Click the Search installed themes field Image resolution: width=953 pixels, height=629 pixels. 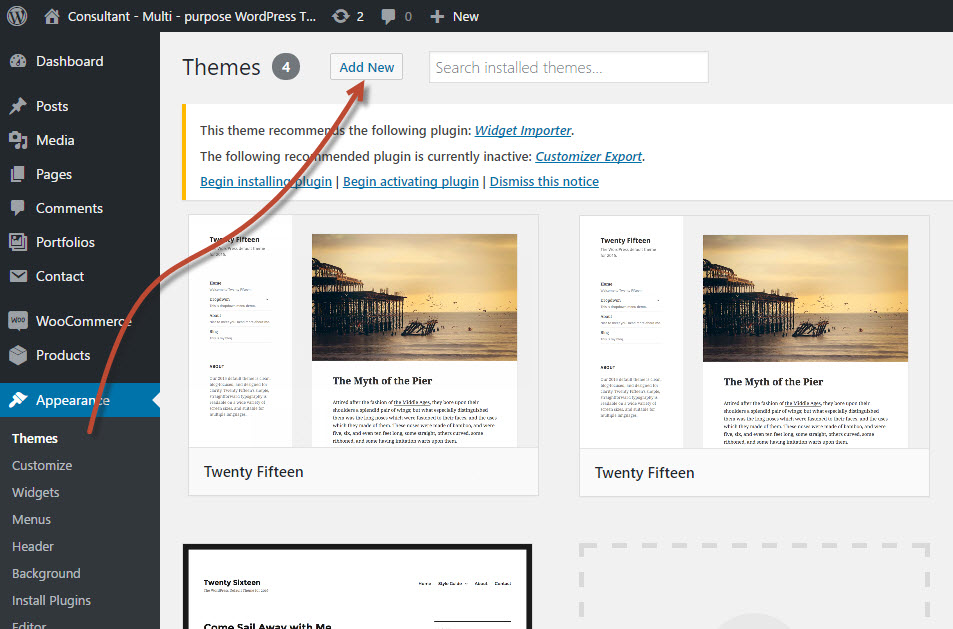pyautogui.click(x=568, y=67)
